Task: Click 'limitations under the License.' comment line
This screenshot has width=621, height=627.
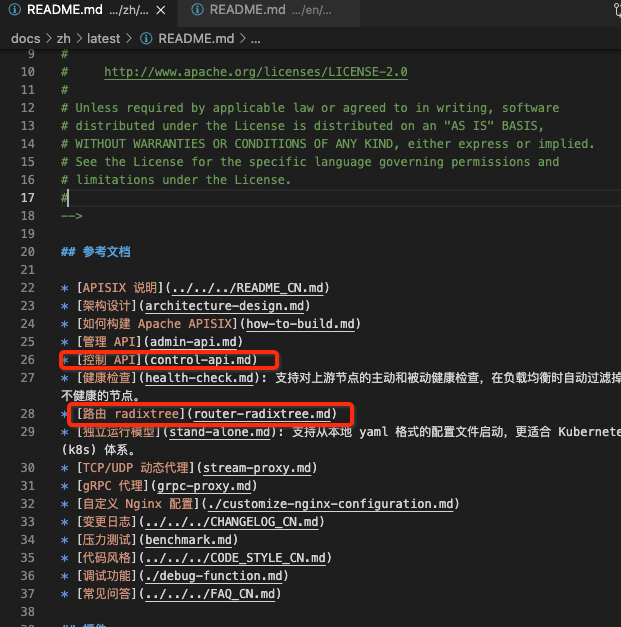Action: tap(176, 180)
